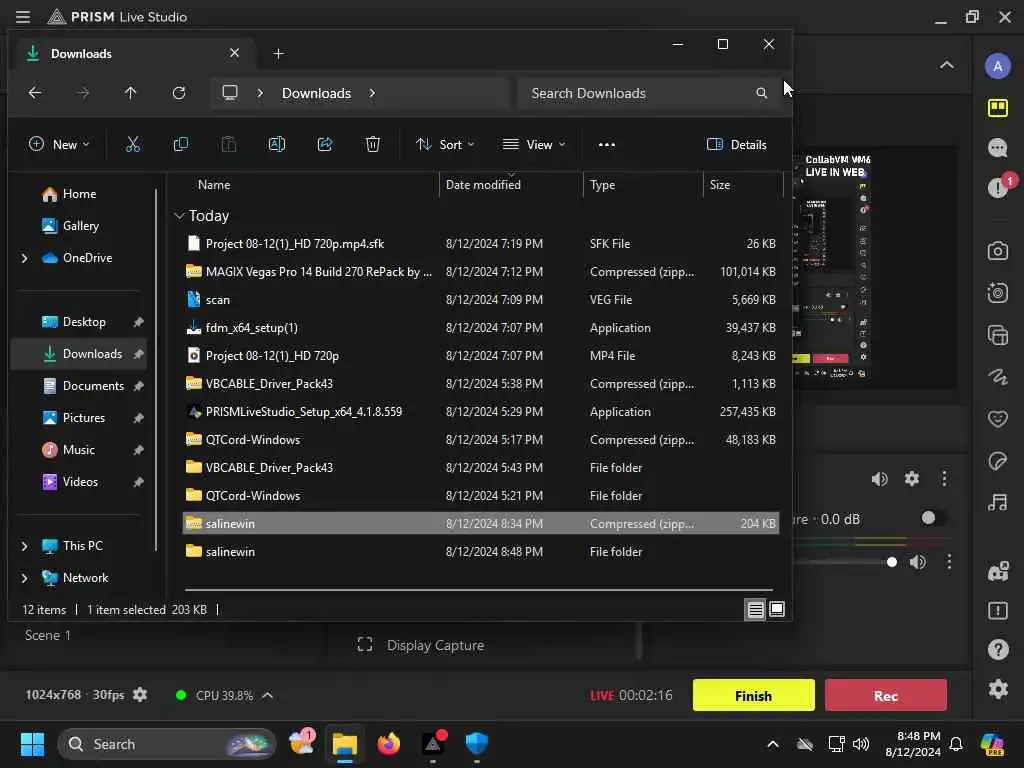Select Project 08-12(1)_HD 720p.mp4.sfk file
This screenshot has height=768, width=1024.
point(481,244)
